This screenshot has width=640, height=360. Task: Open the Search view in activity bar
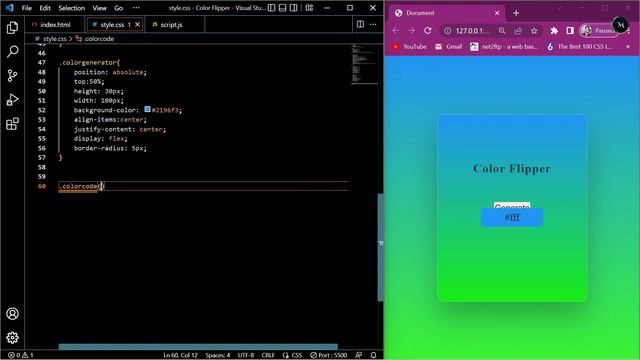[12, 52]
